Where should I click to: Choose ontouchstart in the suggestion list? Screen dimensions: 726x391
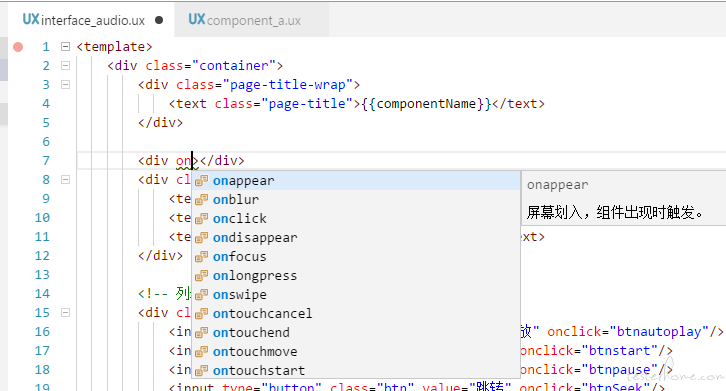click(x=356, y=370)
